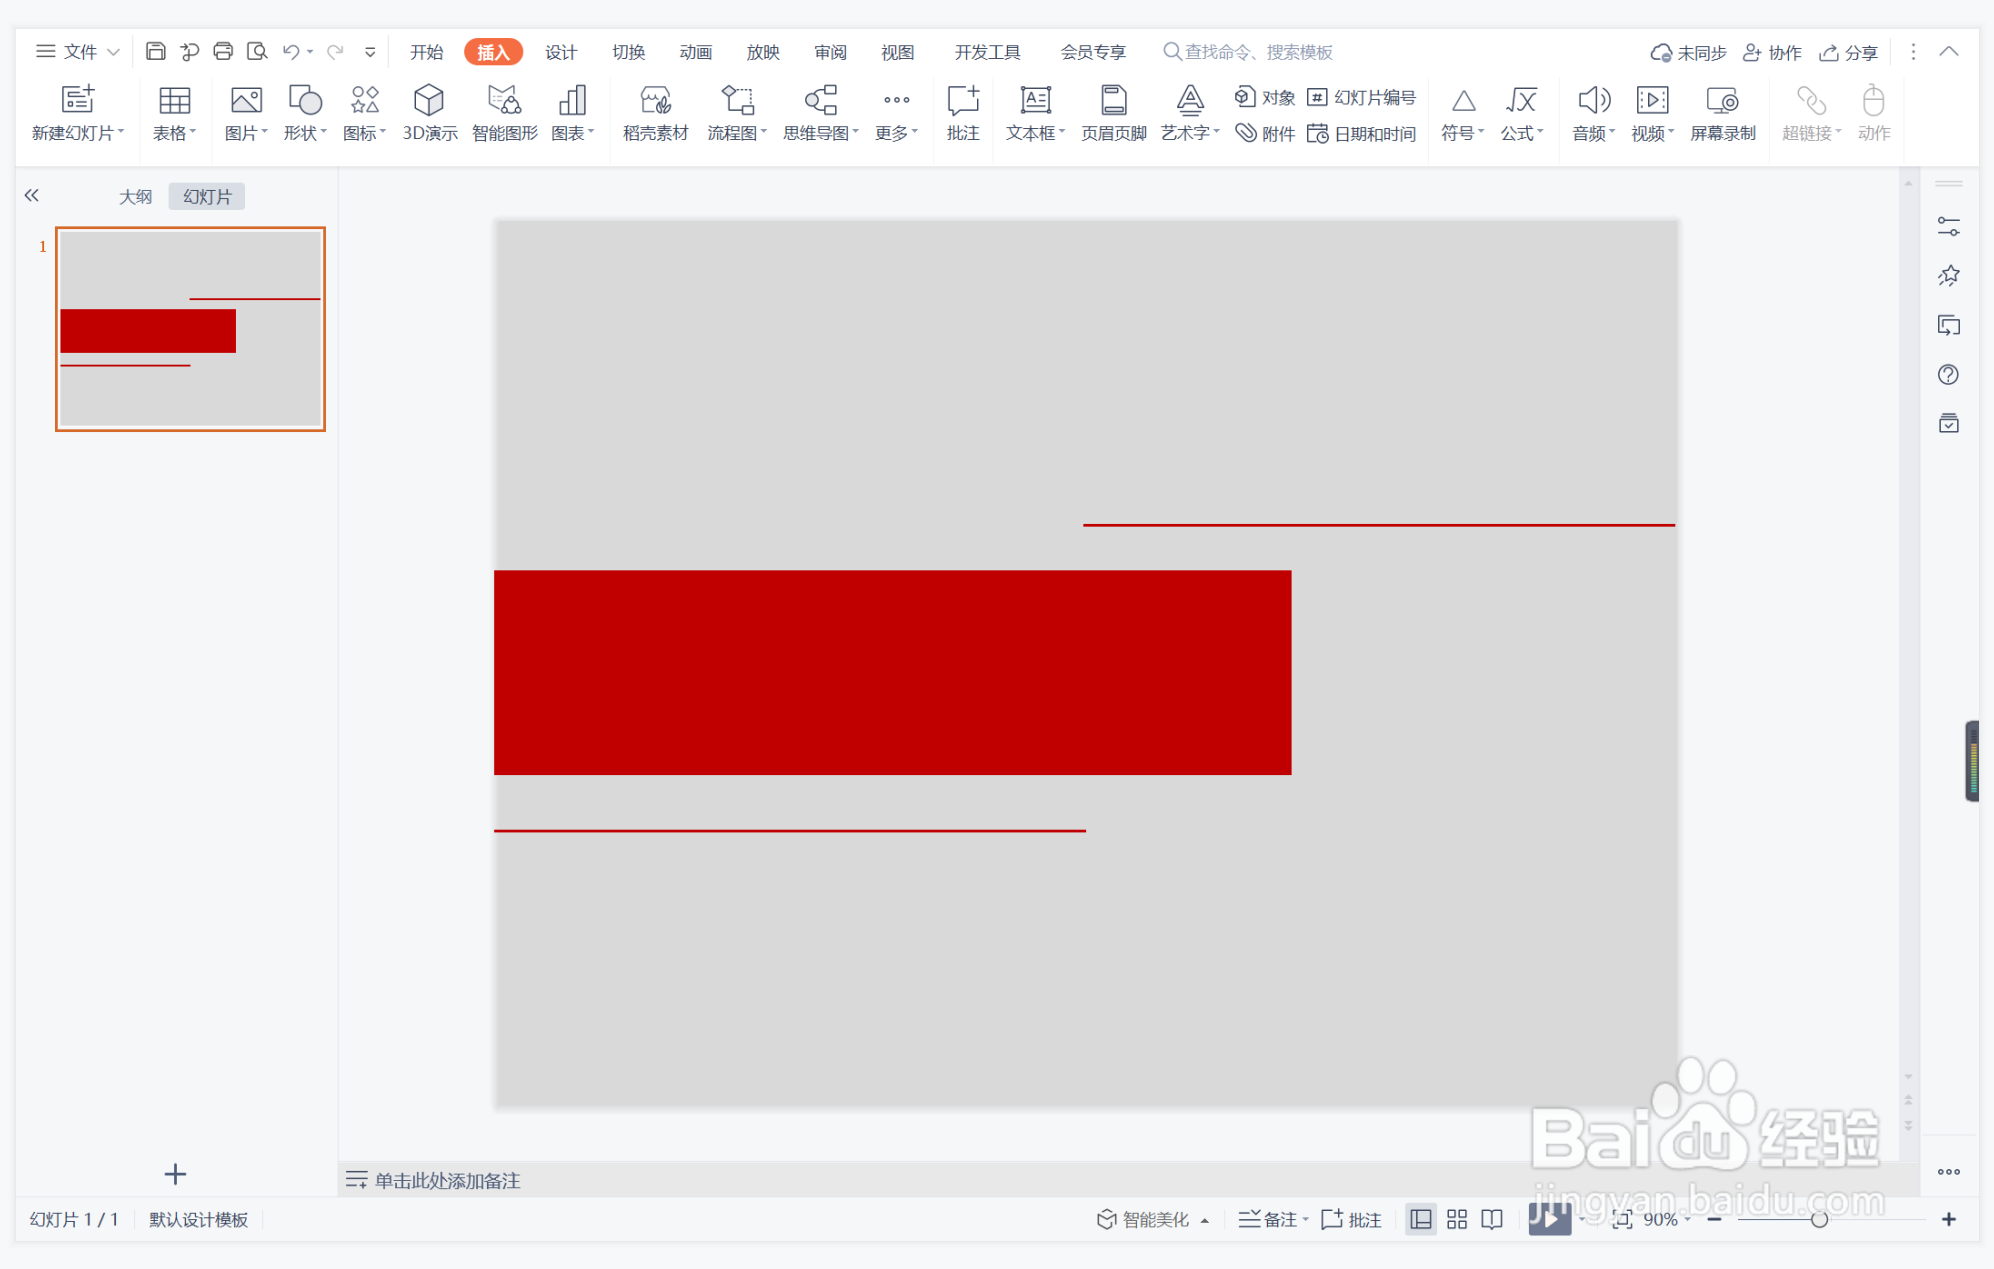Open the 文件 (File) menu dropdown
Viewport: 1994px width, 1269px height.
78,51
